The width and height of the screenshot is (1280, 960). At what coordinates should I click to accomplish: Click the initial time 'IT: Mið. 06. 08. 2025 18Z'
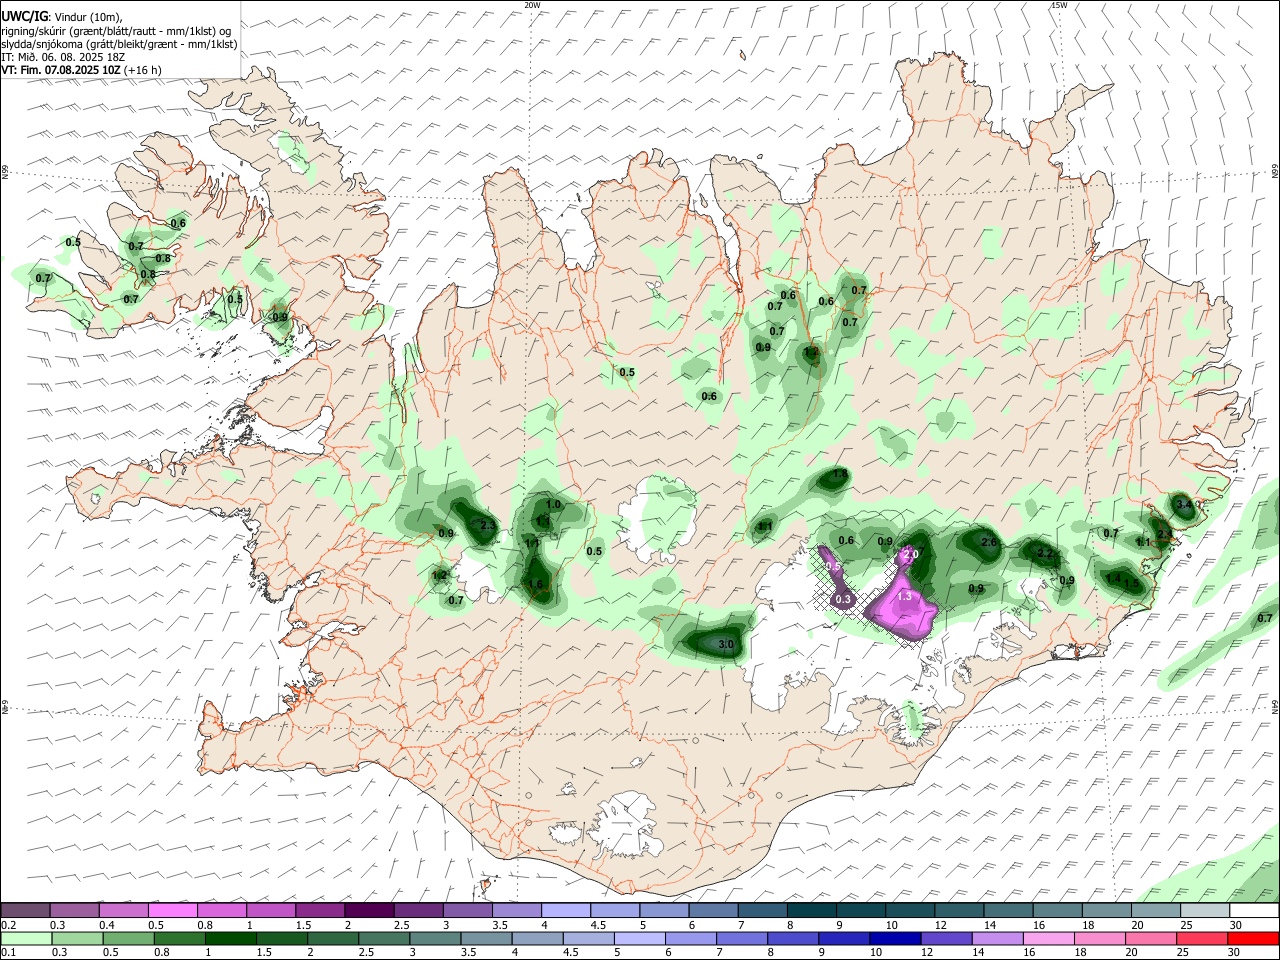click(x=61, y=57)
